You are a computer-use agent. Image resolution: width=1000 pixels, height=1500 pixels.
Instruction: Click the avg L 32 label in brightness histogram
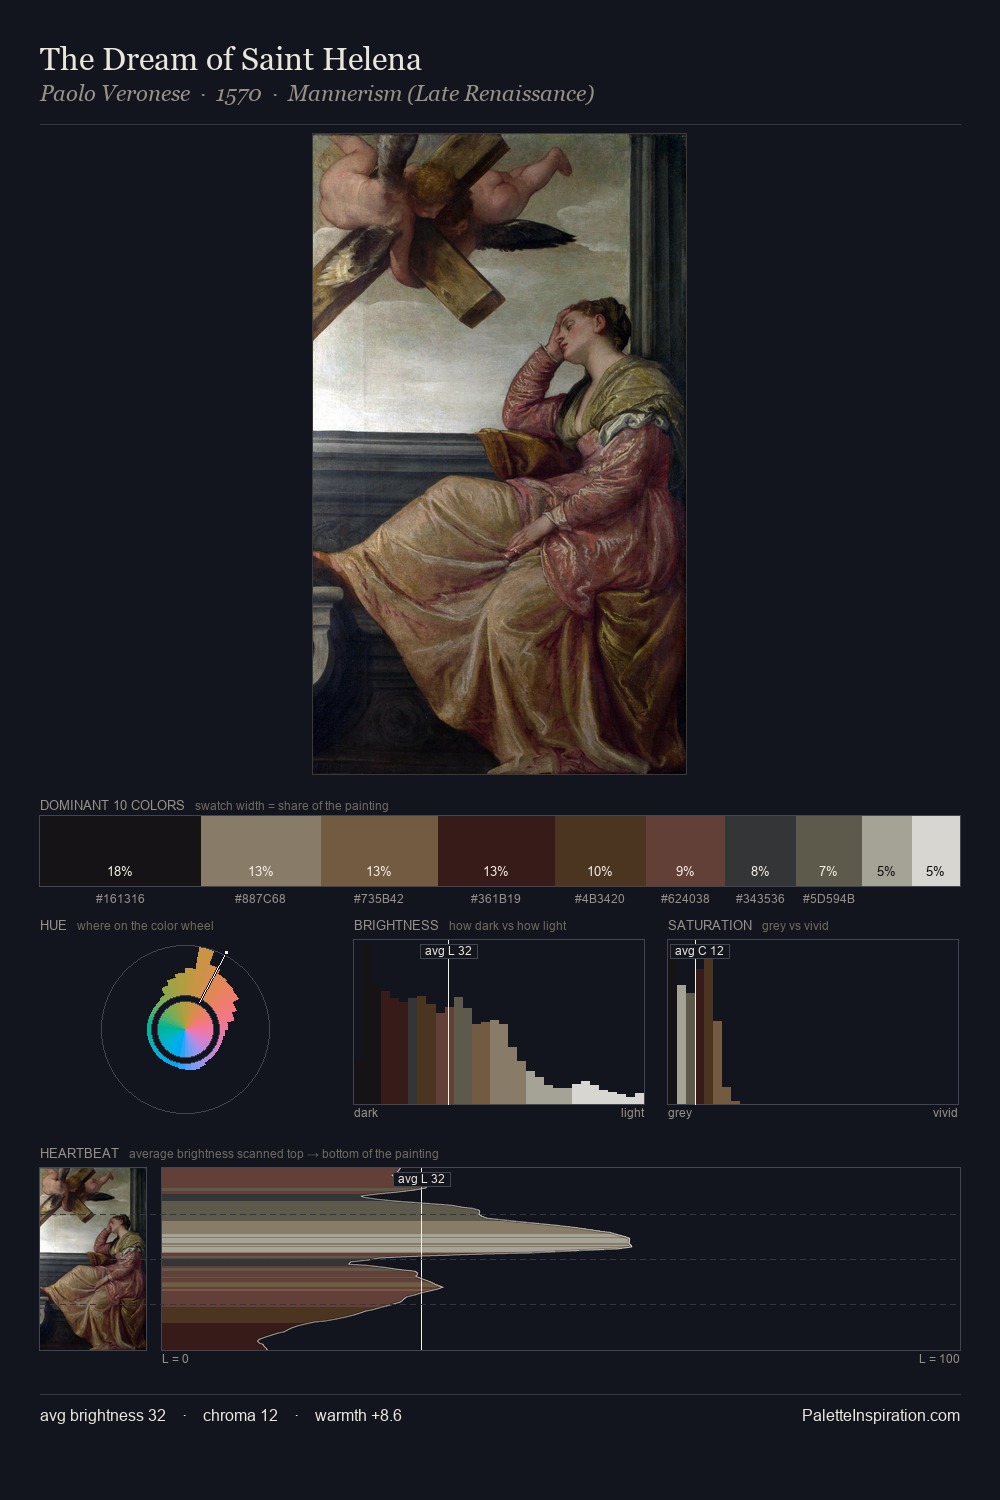point(448,951)
